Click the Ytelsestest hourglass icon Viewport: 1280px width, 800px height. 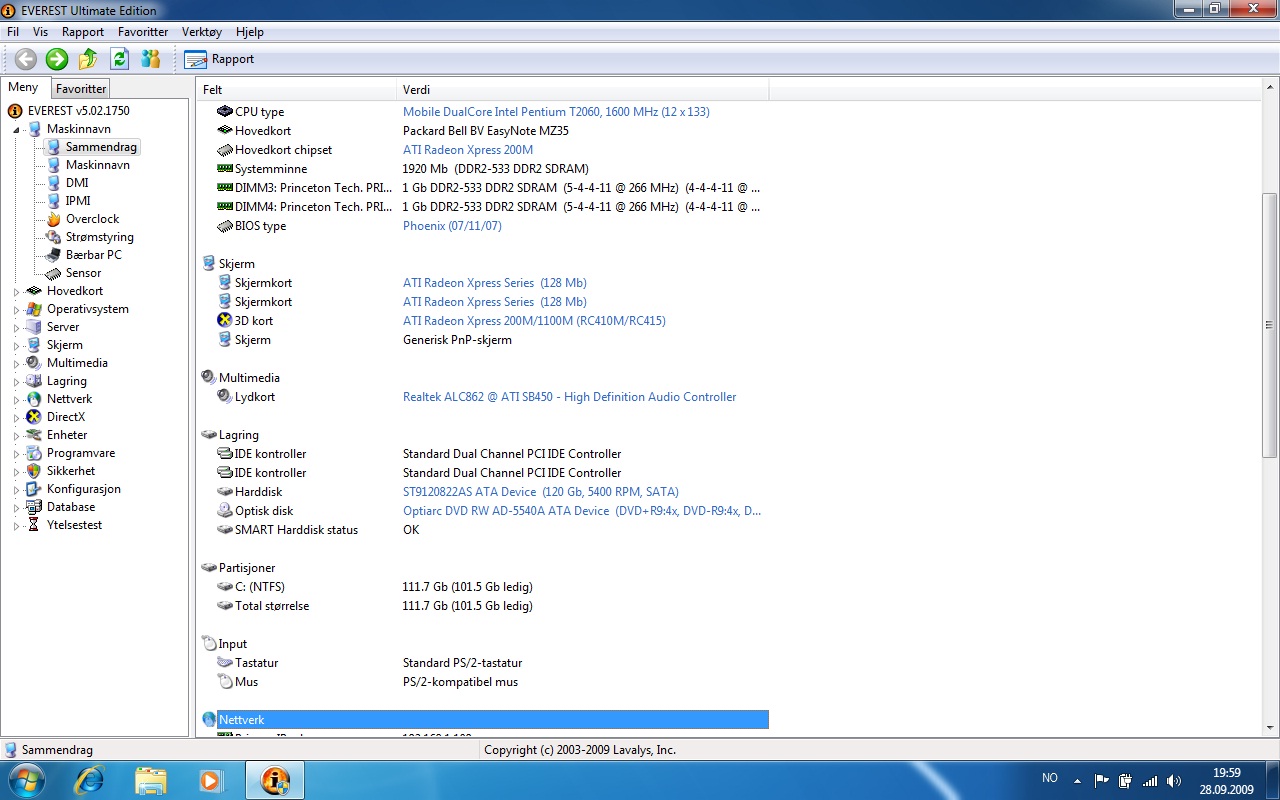click(34, 525)
